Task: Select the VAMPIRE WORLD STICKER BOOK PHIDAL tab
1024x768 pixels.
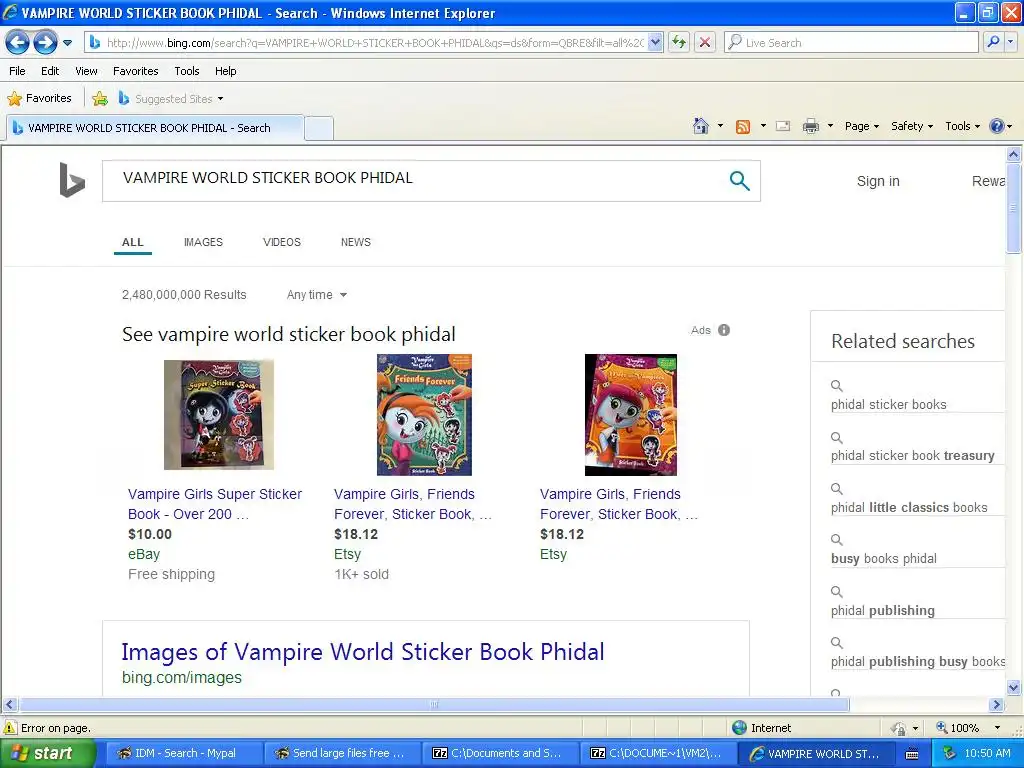Action: (155, 128)
